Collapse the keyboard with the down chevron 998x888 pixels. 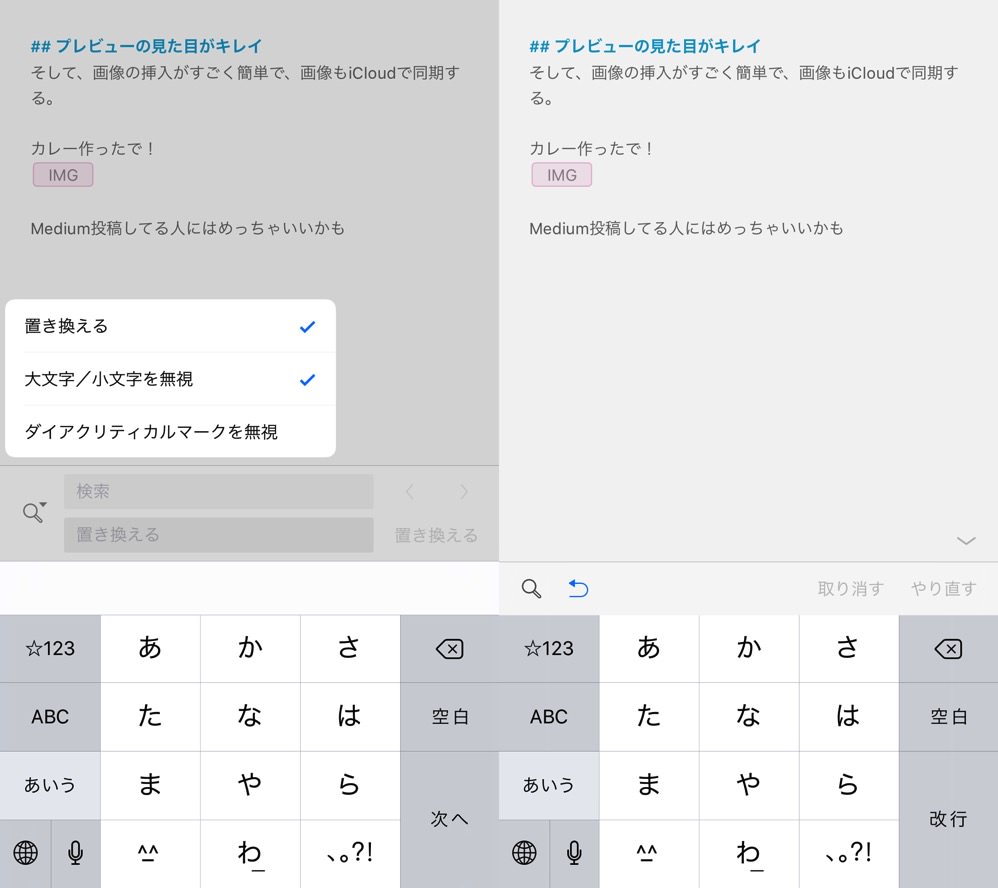(965, 541)
